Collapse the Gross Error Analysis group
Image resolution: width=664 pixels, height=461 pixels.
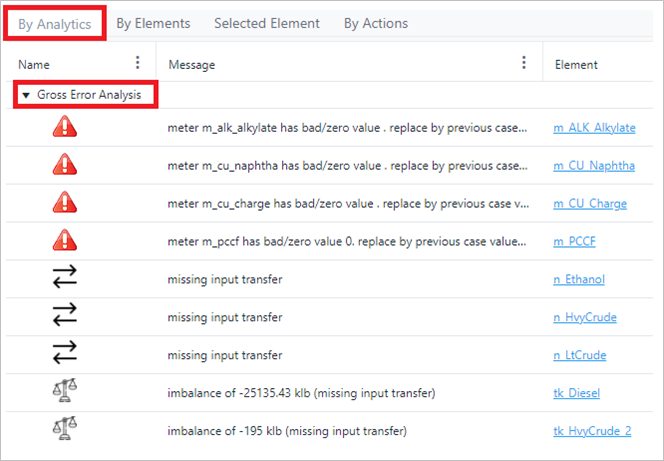point(26,95)
